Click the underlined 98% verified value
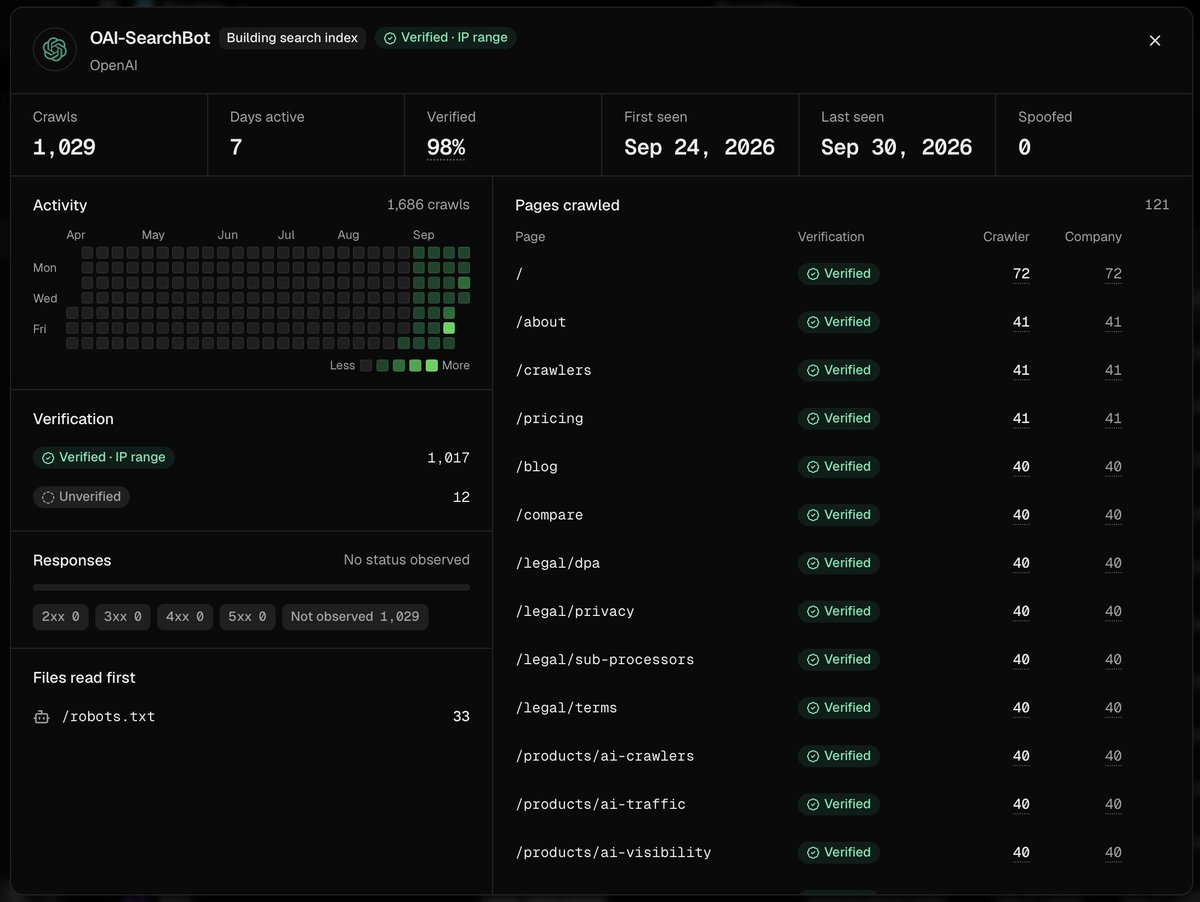 [x=446, y=148]
